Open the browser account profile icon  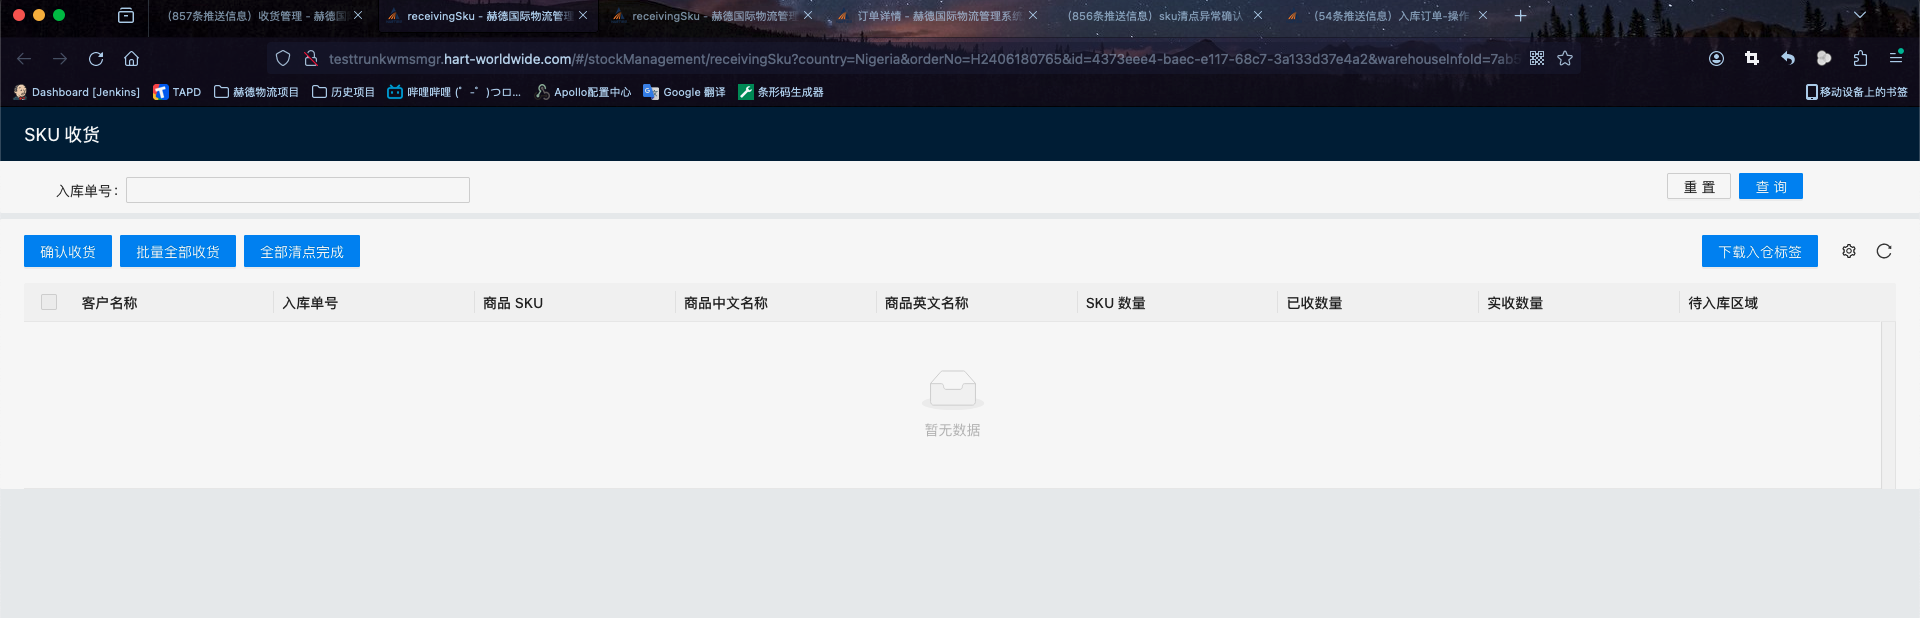(1716, 59)
